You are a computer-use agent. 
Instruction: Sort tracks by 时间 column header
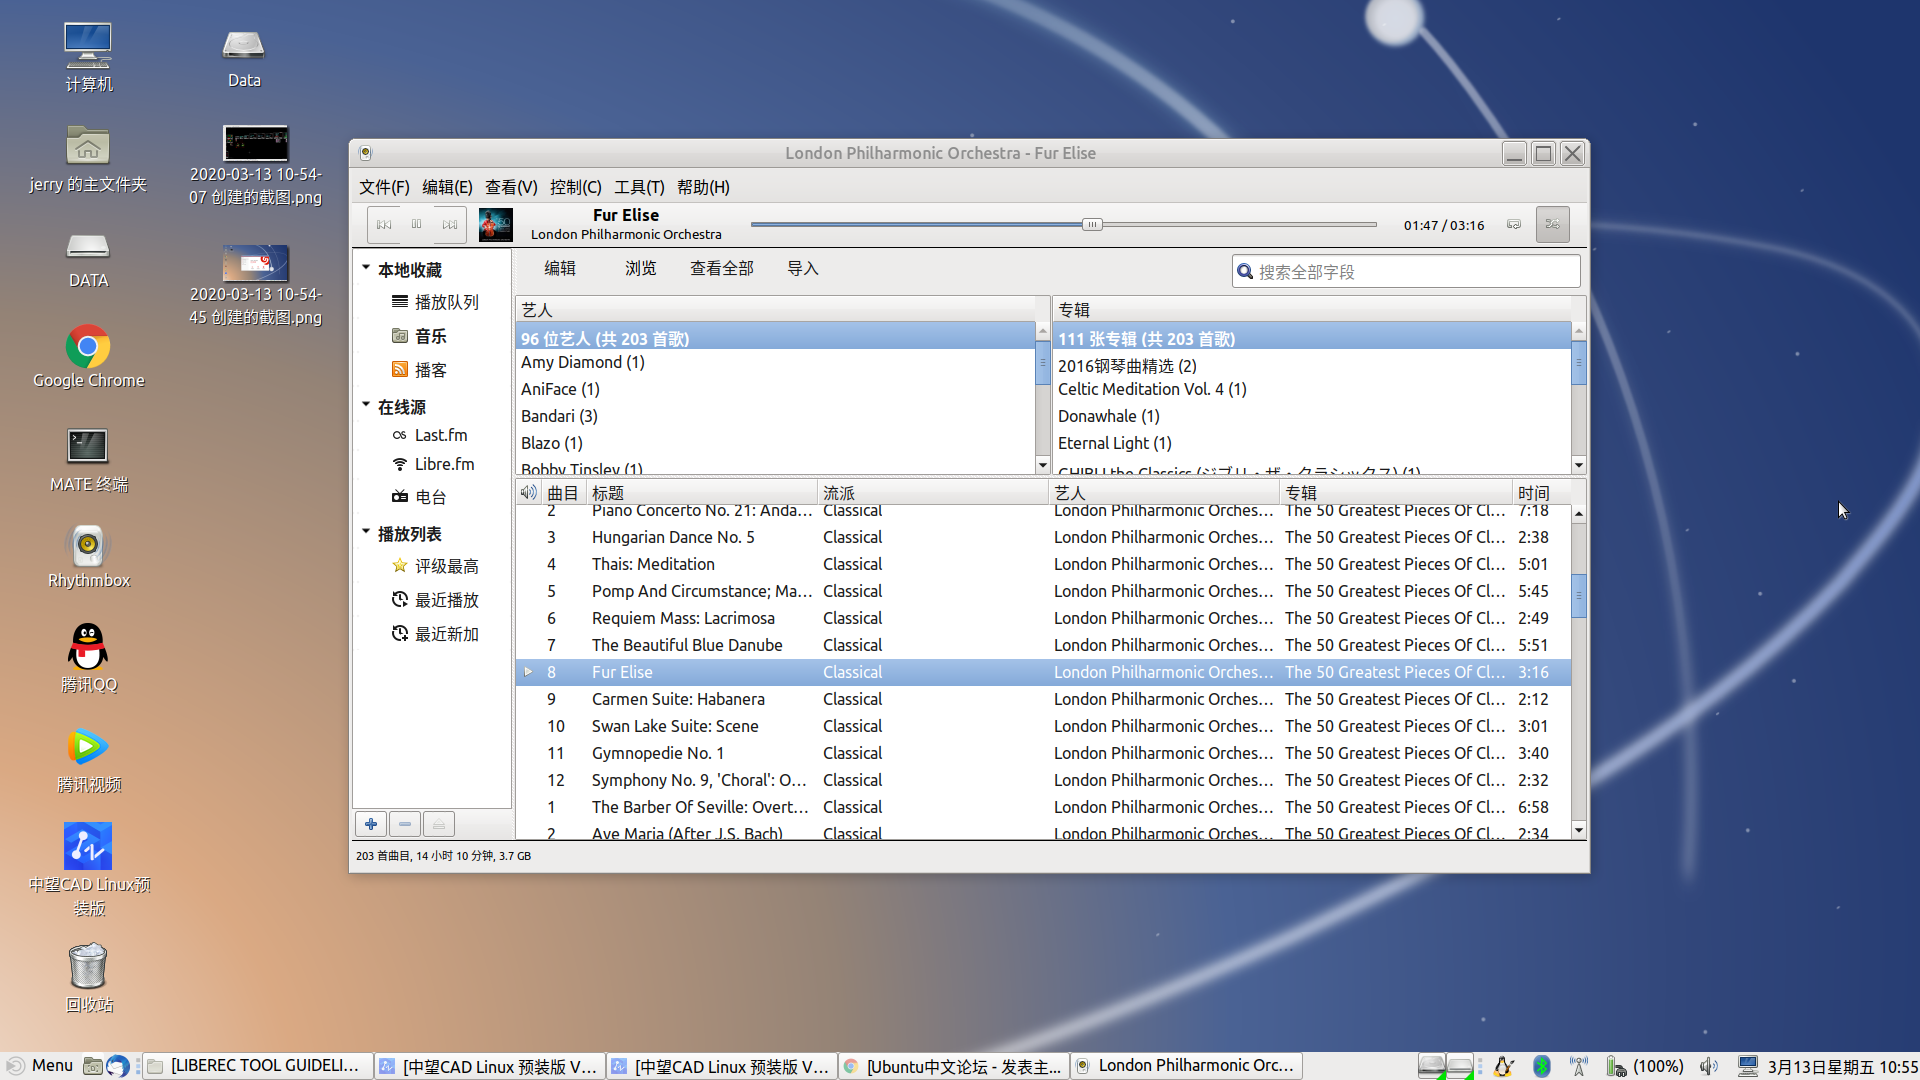1540,493
